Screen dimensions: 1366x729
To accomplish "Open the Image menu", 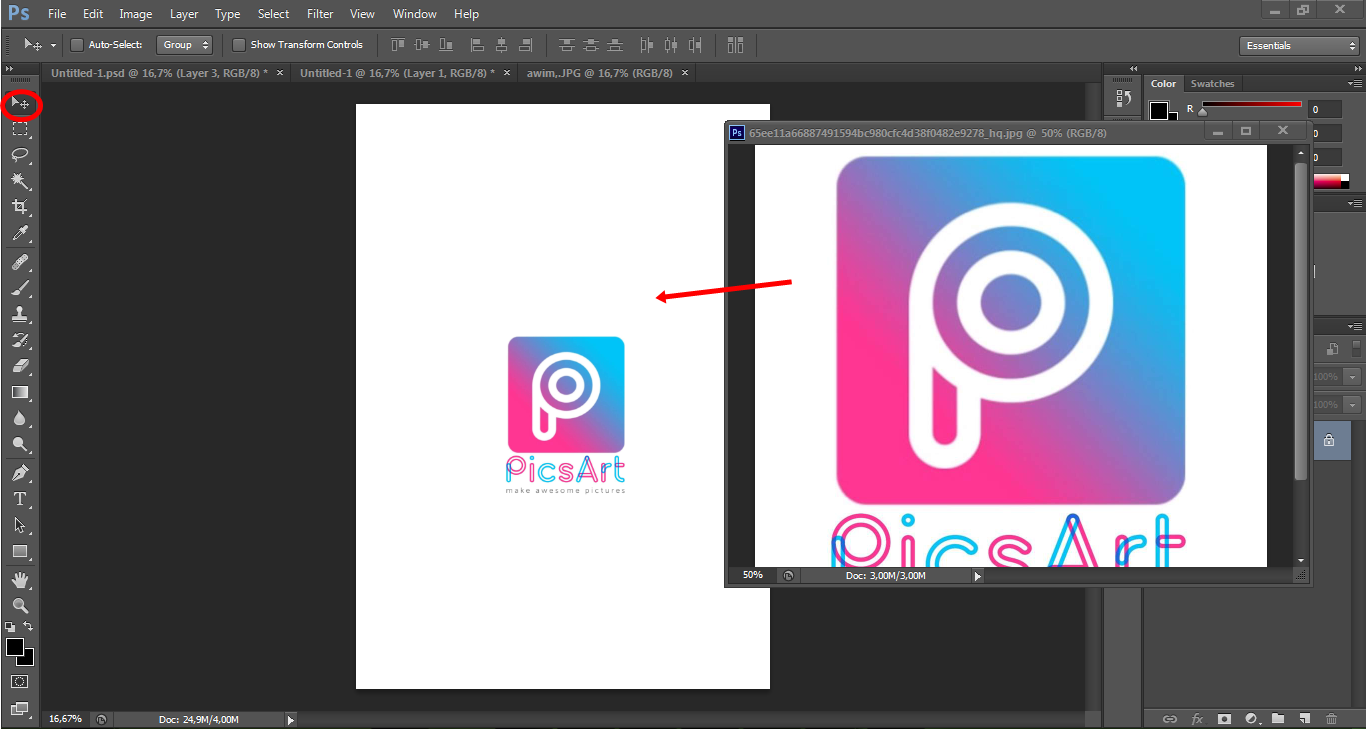I will tap(135, 14).
